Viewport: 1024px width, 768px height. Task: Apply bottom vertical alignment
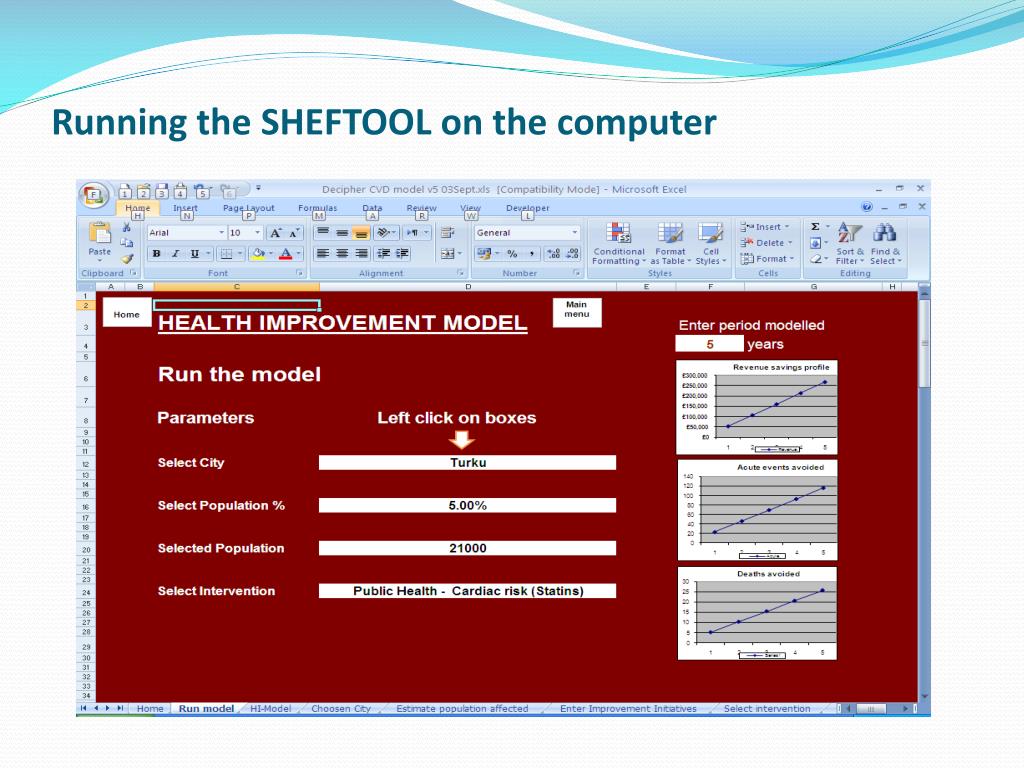[x=361, y=232]
